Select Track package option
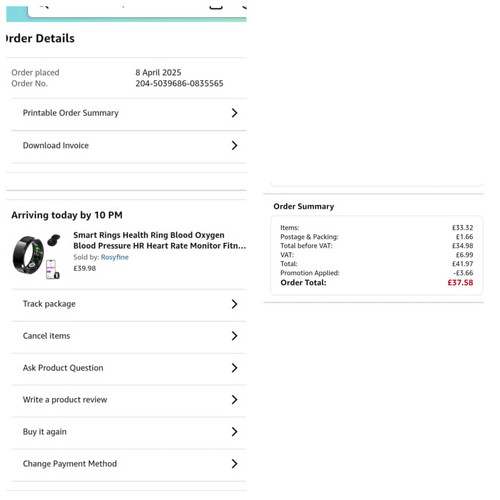 tap(129, 304)
